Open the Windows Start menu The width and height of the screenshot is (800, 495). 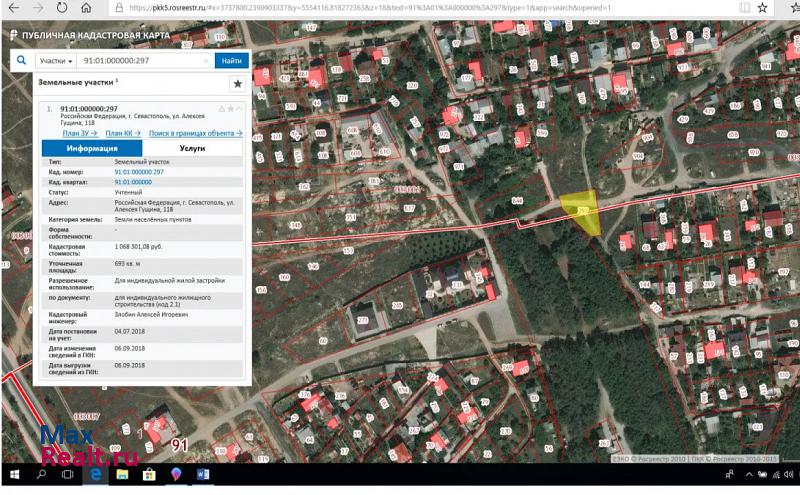16,474
